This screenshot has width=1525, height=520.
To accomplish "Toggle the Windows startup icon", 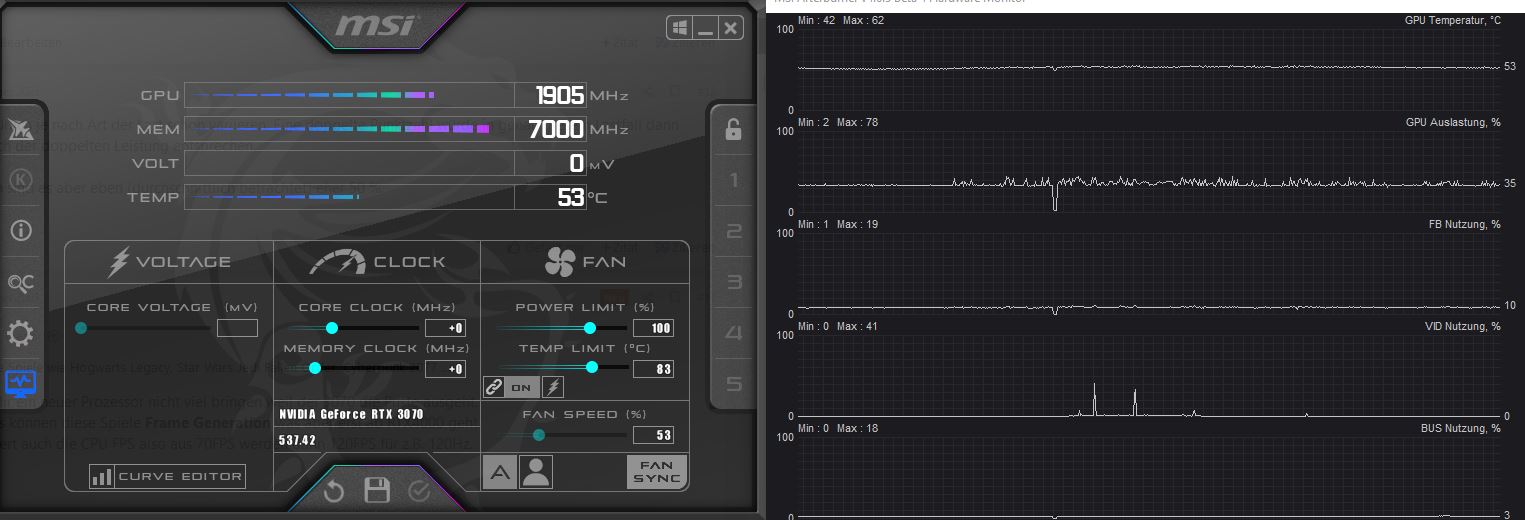I will [680, 28].
